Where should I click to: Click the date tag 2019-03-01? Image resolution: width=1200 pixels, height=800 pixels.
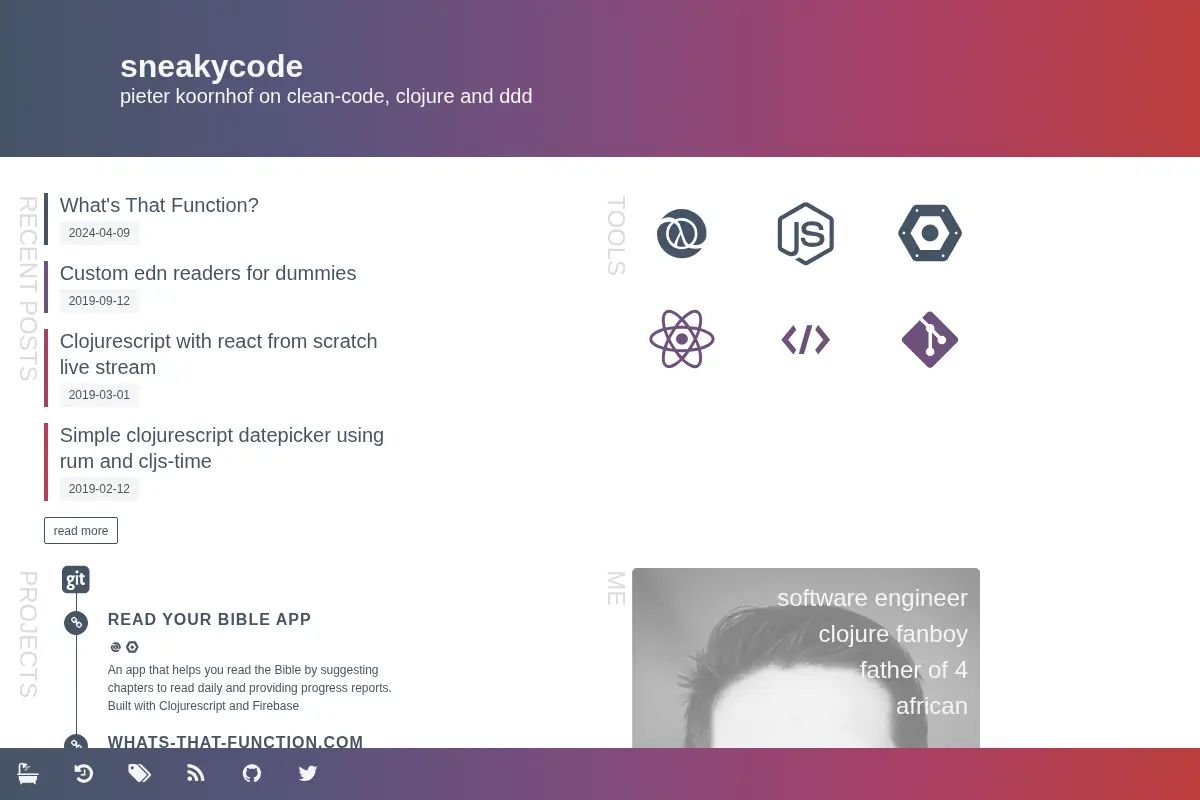pos(99,395)
